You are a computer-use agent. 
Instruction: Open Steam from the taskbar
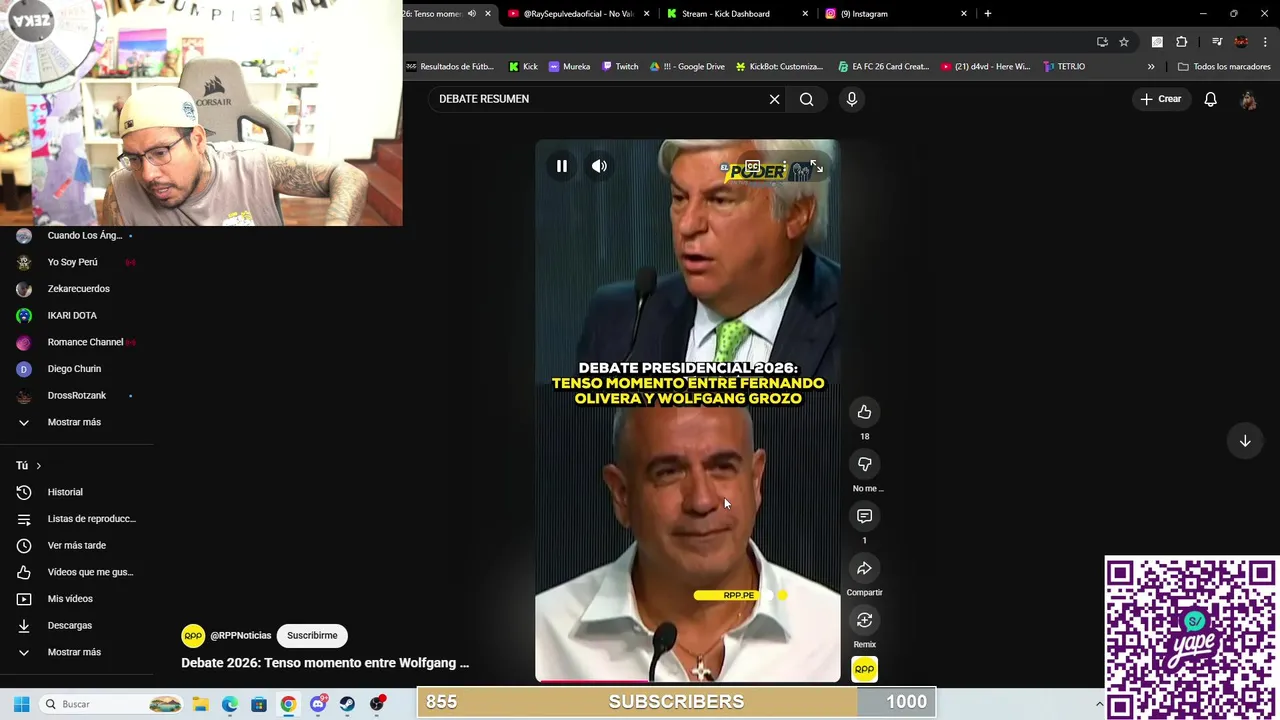point(347,704)
